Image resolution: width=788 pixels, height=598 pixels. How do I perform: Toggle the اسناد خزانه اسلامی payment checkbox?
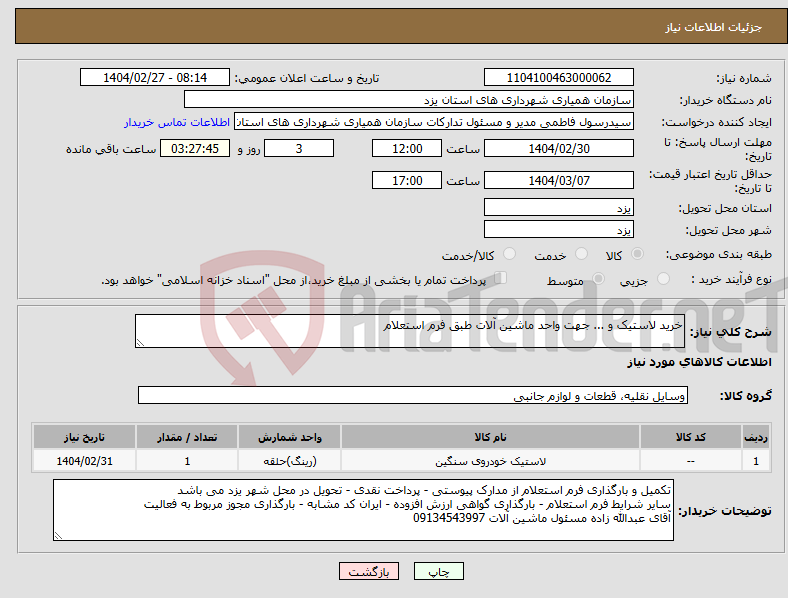click(501, 278)
